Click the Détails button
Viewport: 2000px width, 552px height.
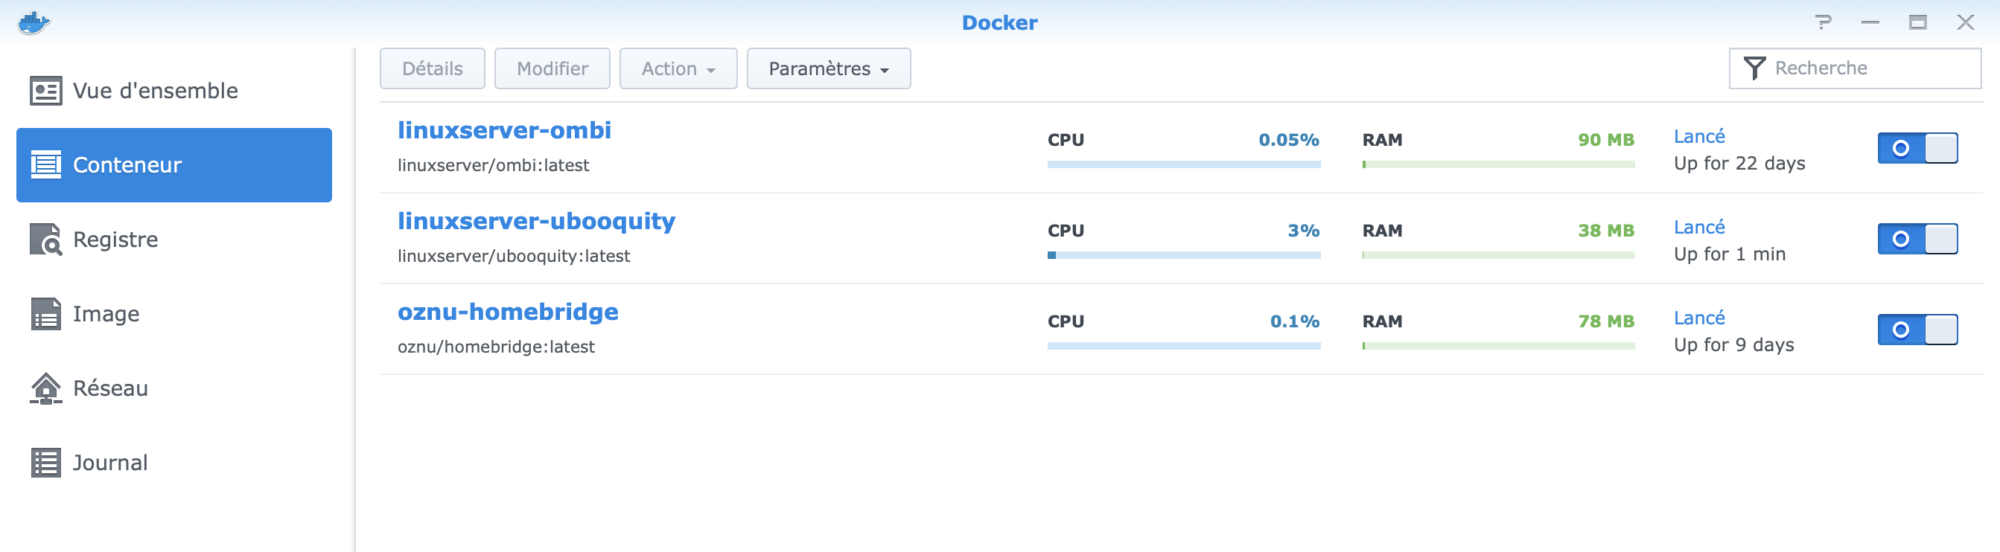pyautogui.click(x=432, y=69)
